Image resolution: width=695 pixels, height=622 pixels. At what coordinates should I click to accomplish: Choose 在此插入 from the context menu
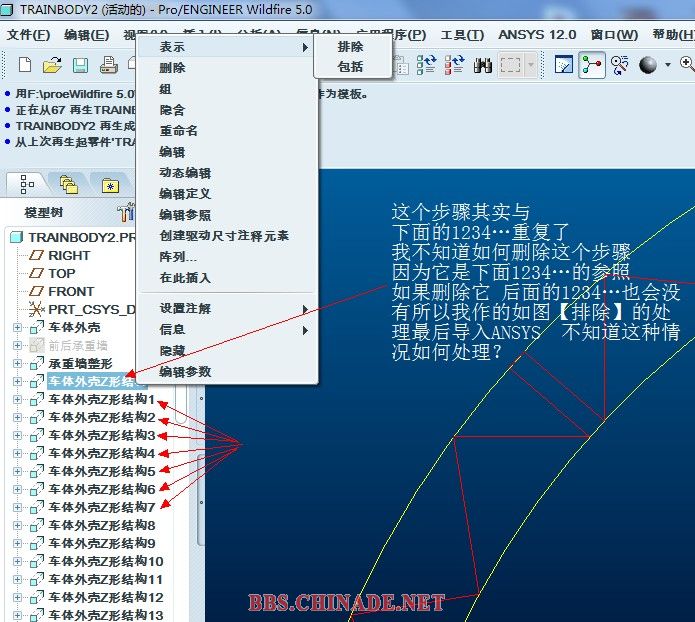[x=227, y=278]
